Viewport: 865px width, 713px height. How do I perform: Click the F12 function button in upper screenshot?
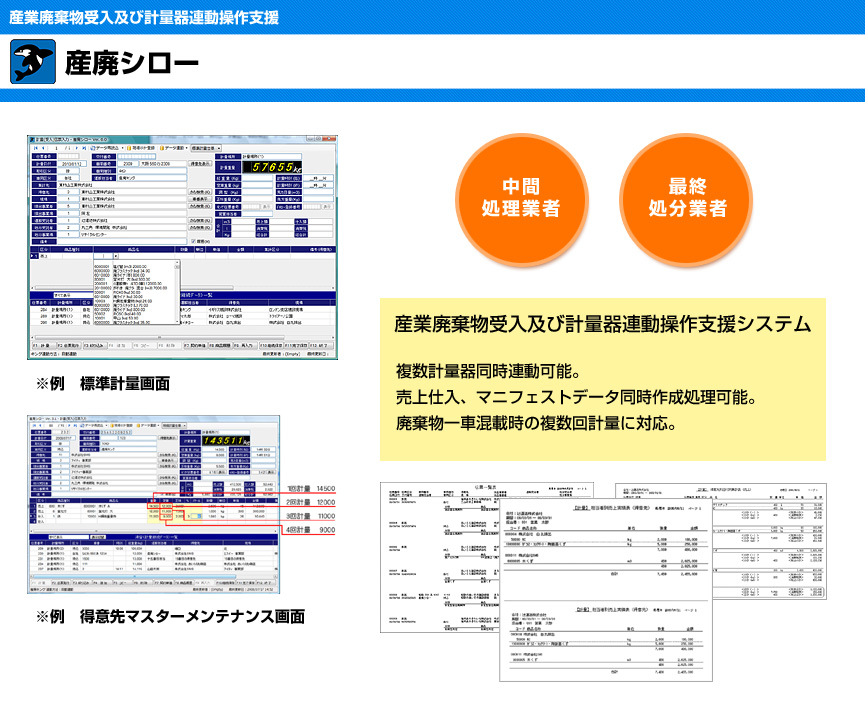click(321, 345)
